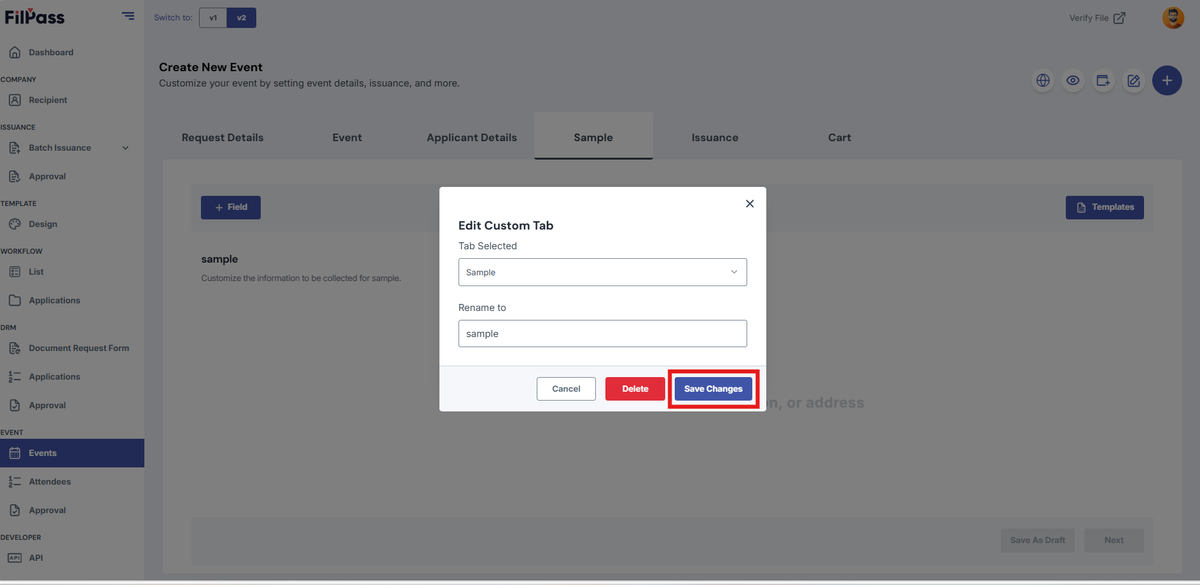Click the Batch Issuance icon
Image resolution: width=1200 pixels, height=585 pixels.
pyautogui.click(x=14, y=148)
